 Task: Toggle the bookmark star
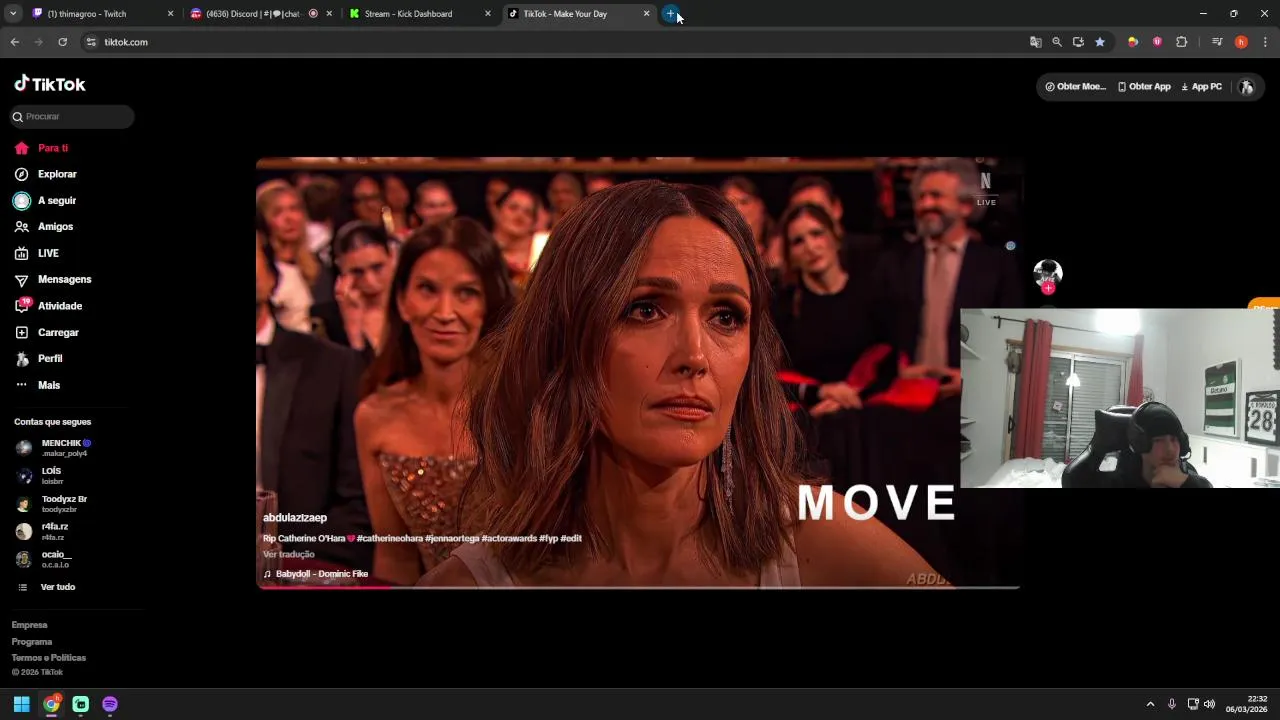[1100, 42]
